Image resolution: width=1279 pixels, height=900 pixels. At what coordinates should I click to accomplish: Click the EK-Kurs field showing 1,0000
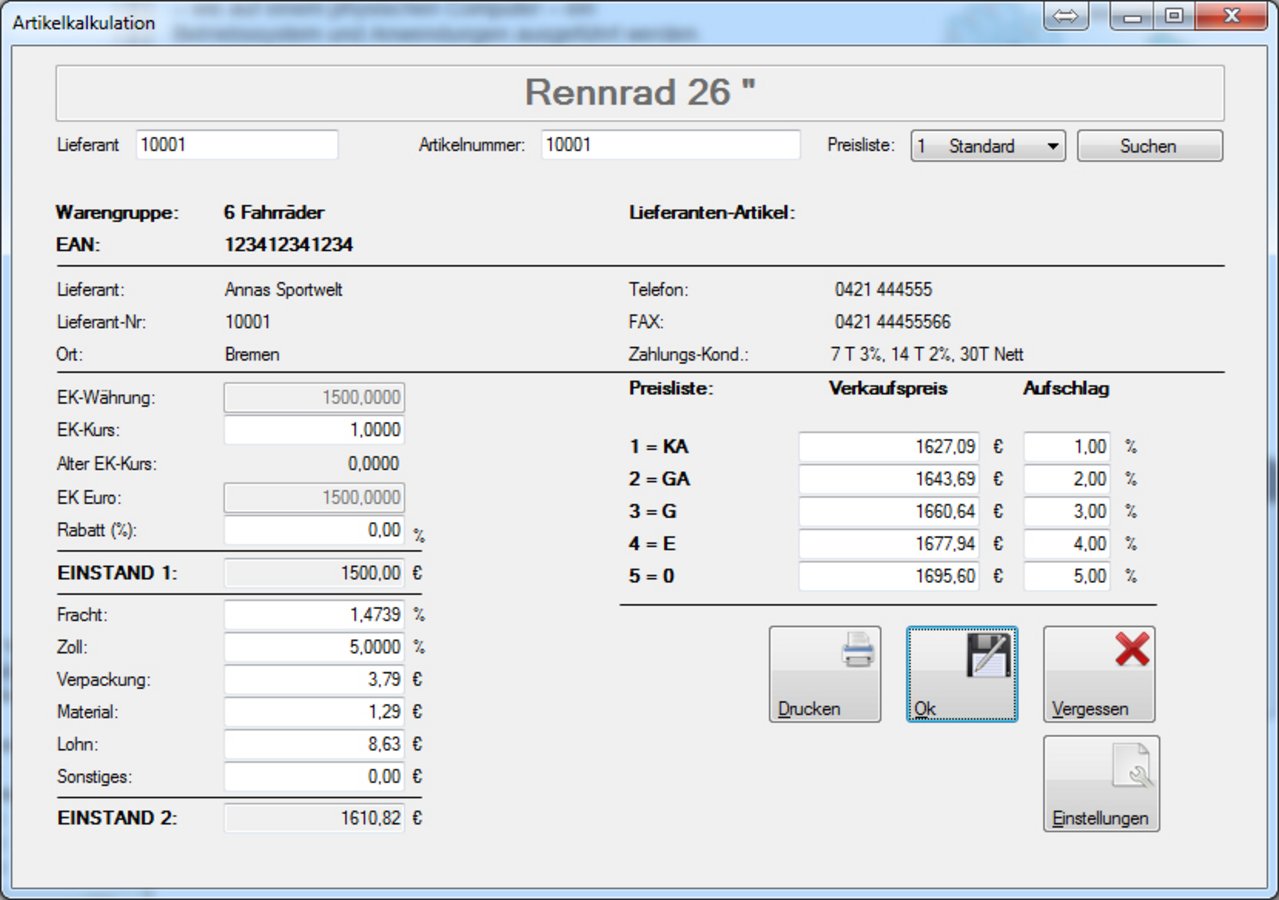(x=314, y=430)
